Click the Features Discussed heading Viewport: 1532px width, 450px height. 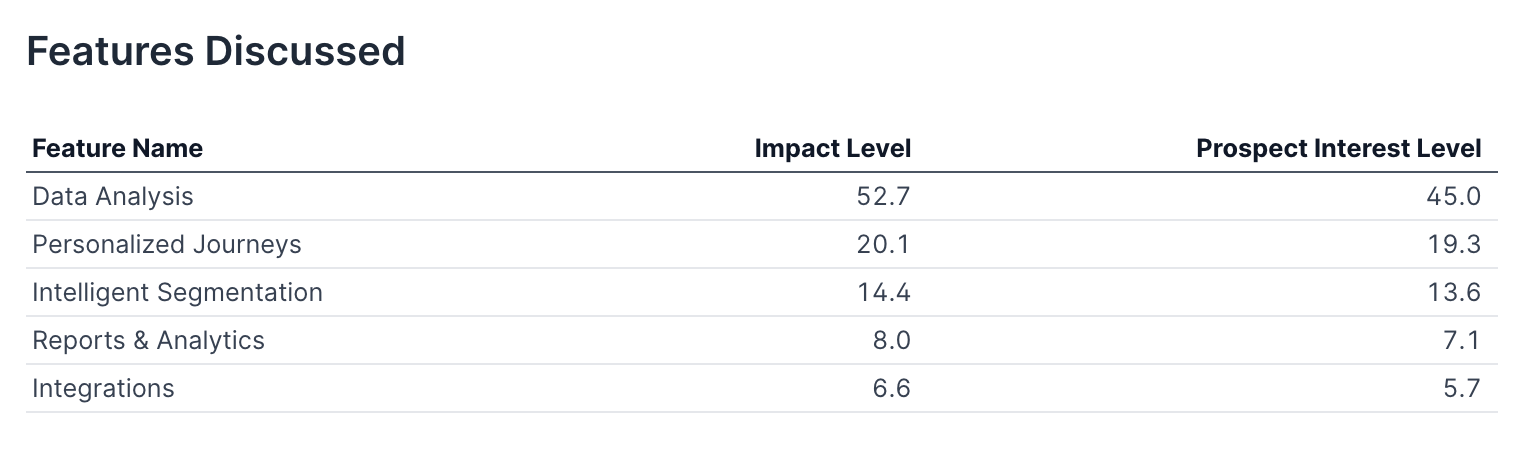click(x=215, y=51)
